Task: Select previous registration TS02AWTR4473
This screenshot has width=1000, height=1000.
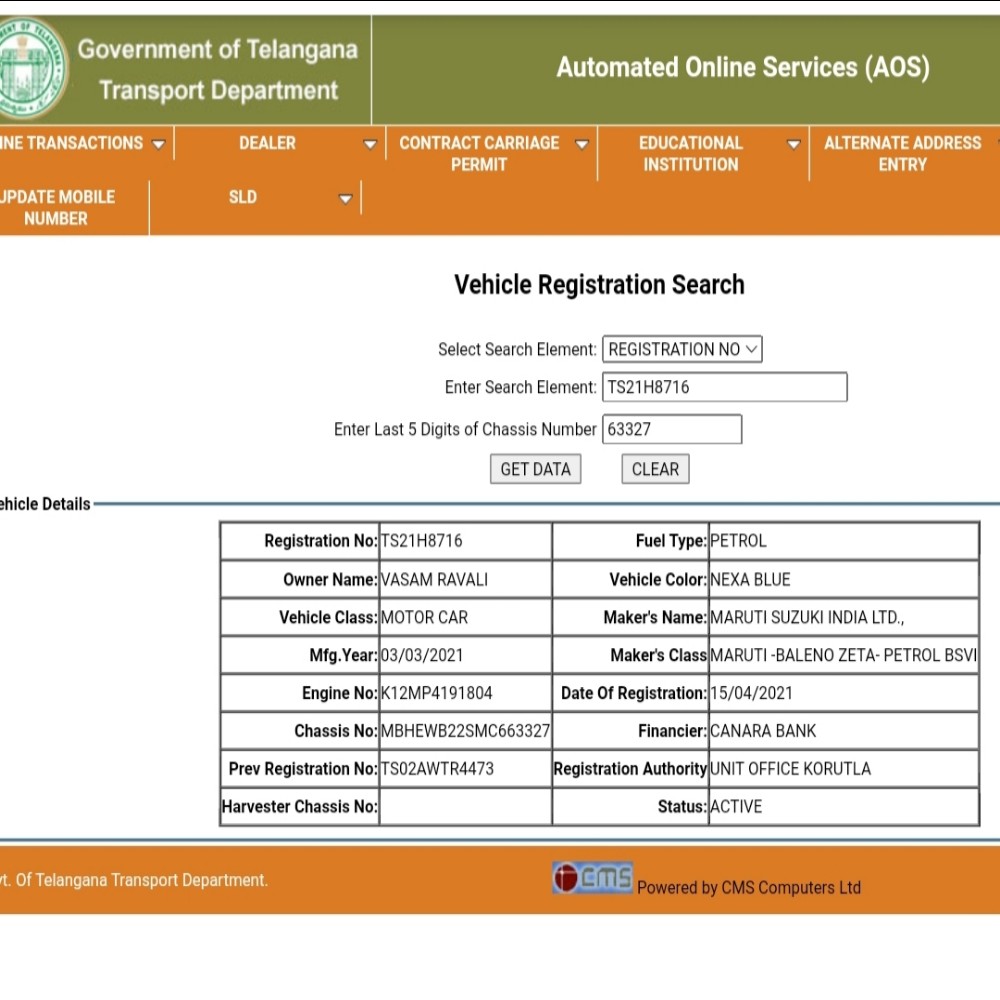Action: [x=437, y=769]
